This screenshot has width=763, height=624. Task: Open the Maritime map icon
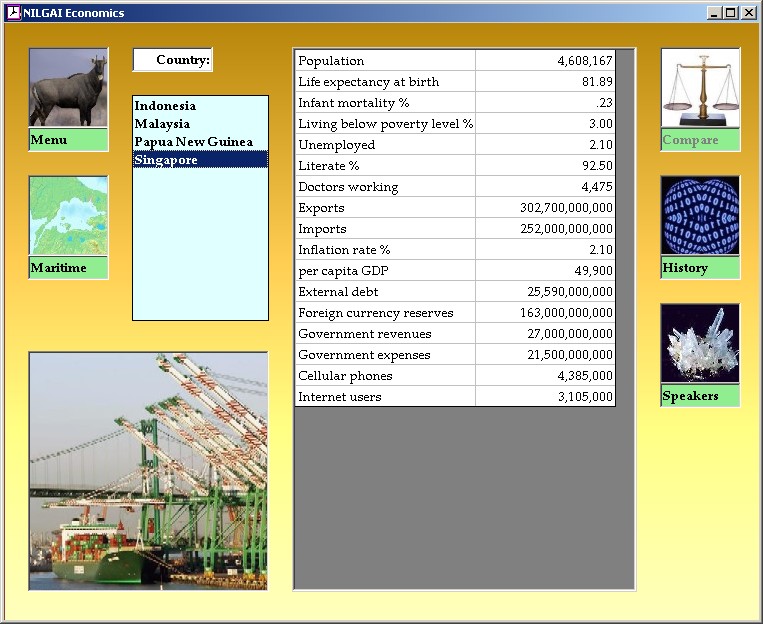[68, 216]
